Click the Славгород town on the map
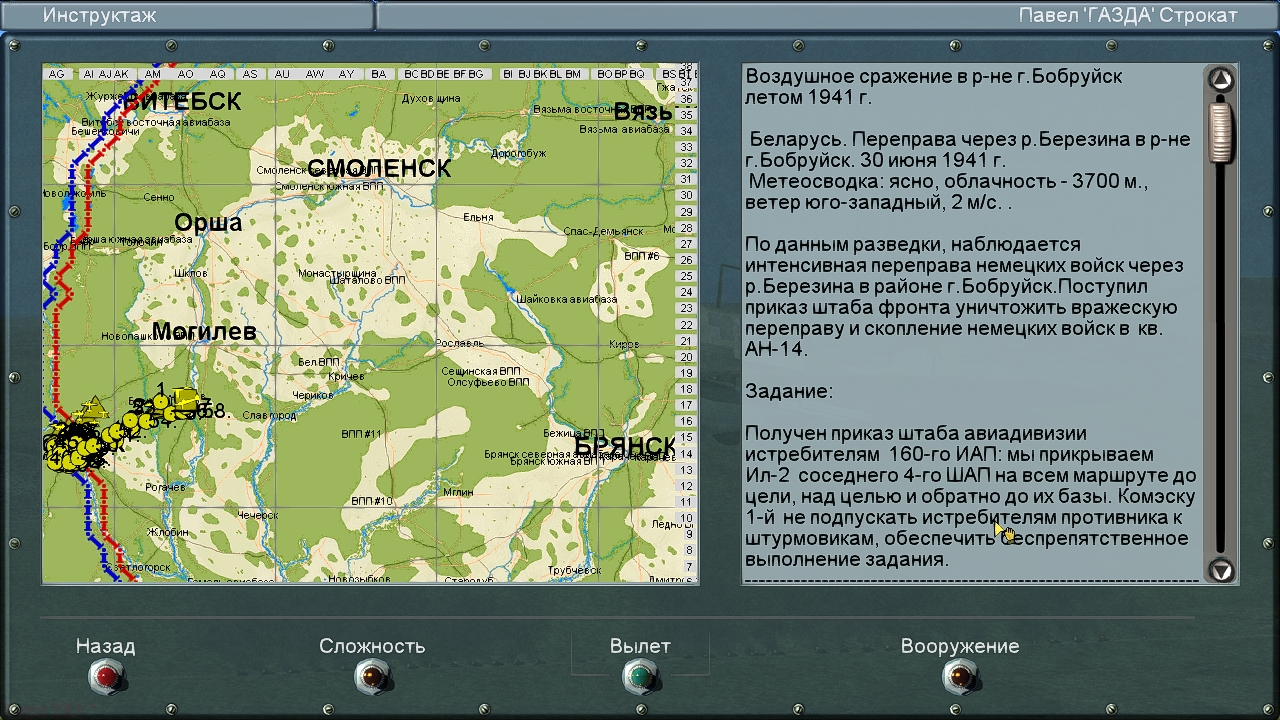This screenshot has width=1280, height=720. (x=269, y=415)
